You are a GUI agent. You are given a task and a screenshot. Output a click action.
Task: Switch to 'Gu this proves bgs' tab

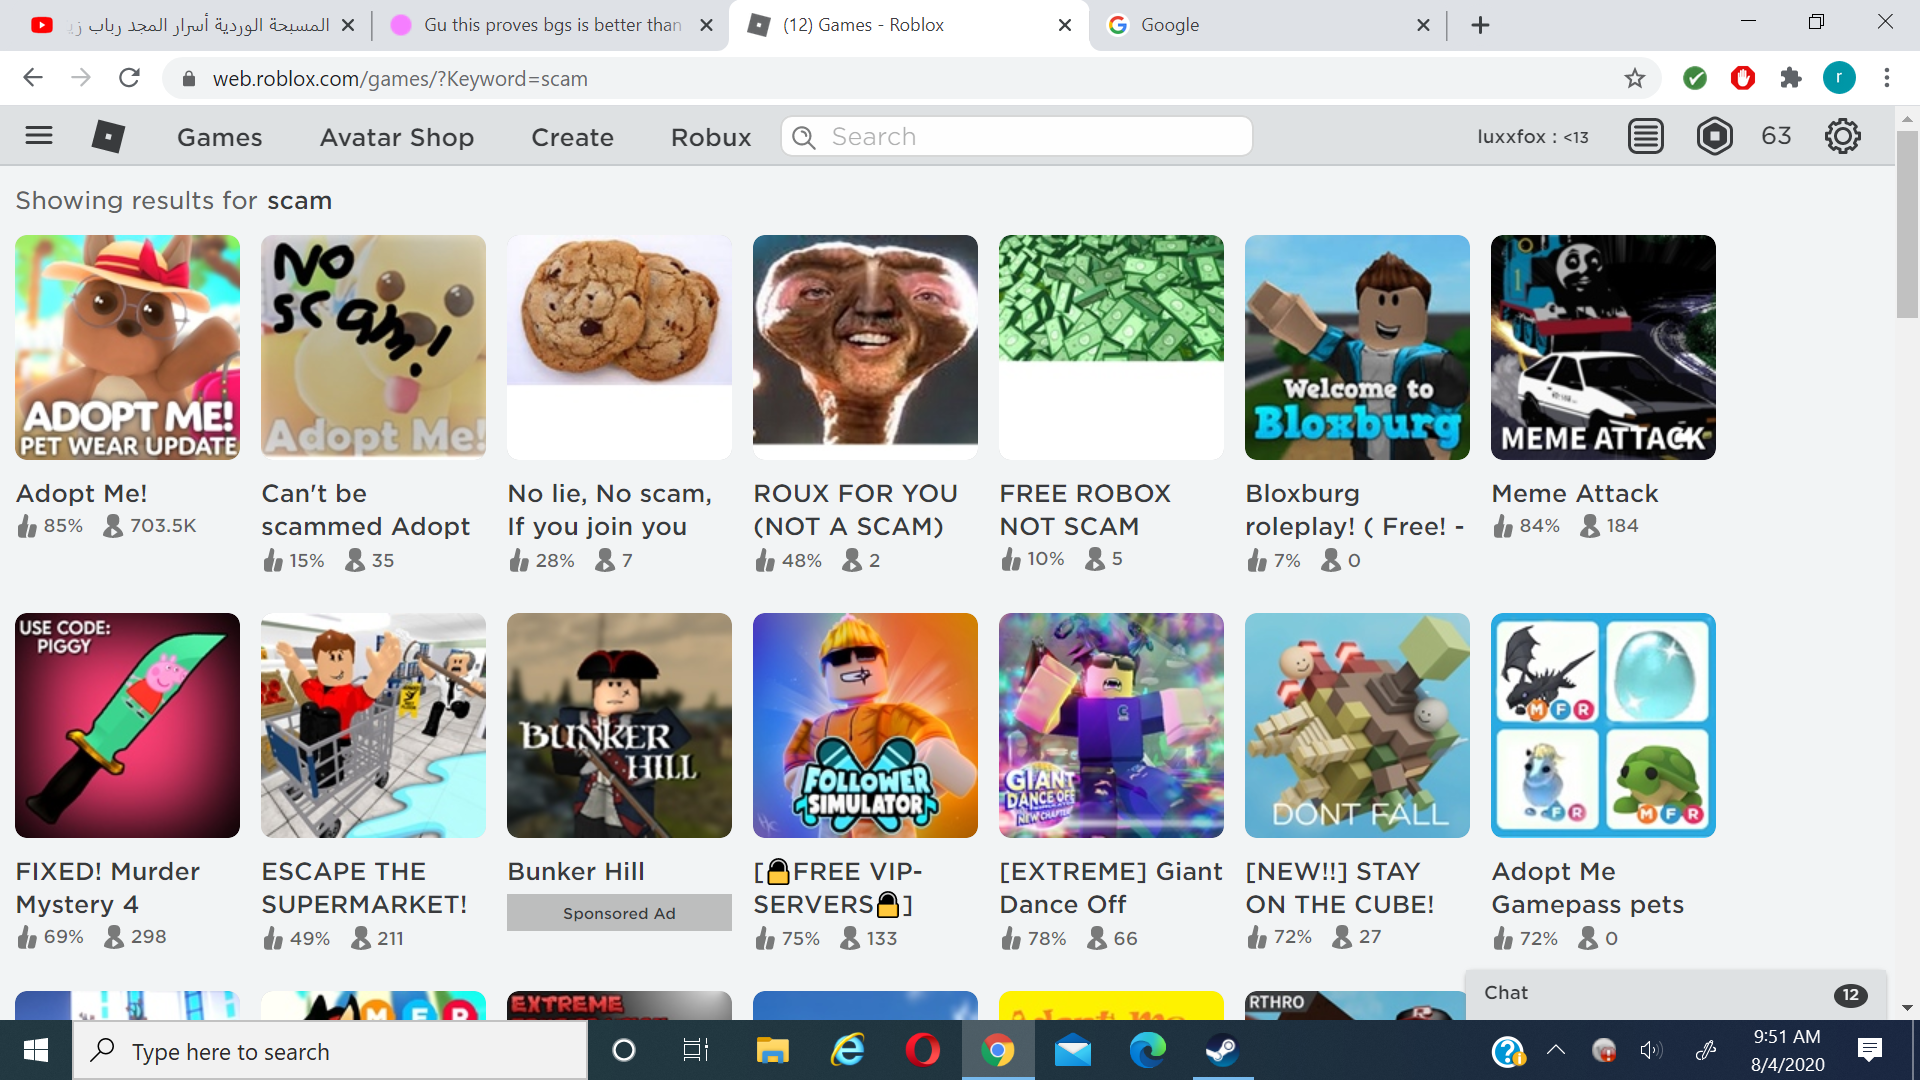[552, 25]
